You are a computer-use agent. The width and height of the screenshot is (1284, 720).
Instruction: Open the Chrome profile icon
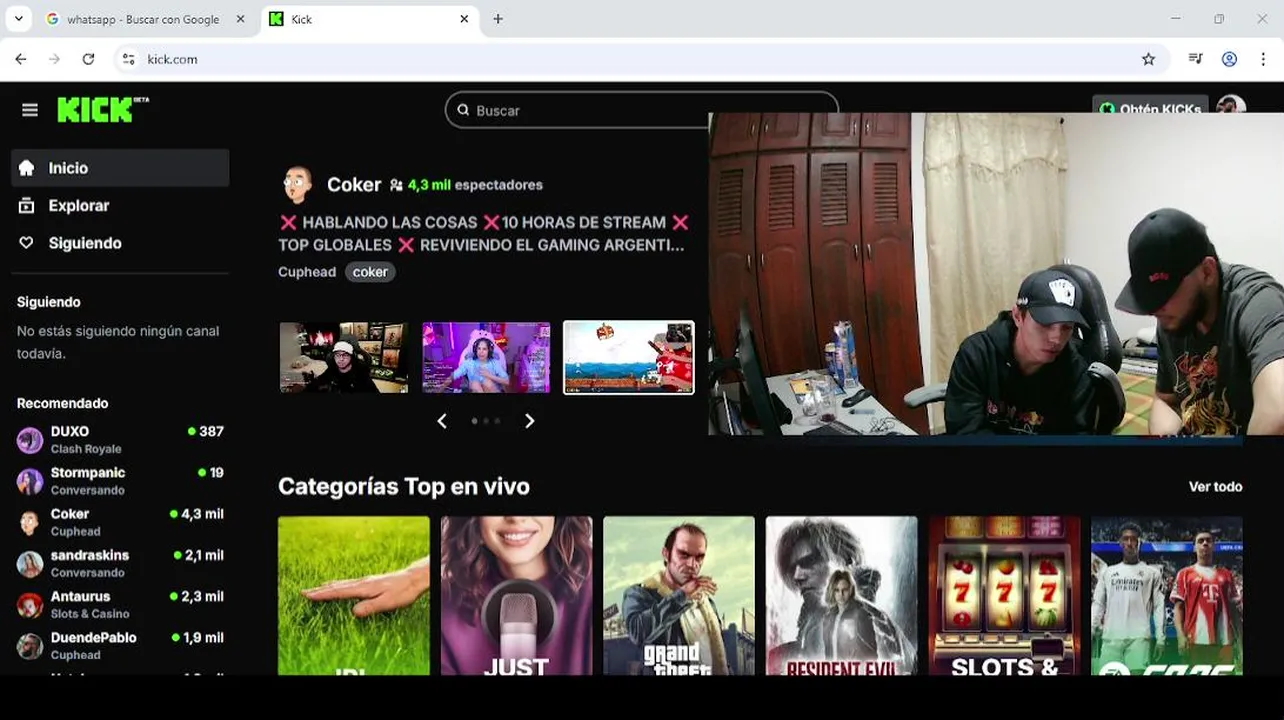(x=1230, y=59)
